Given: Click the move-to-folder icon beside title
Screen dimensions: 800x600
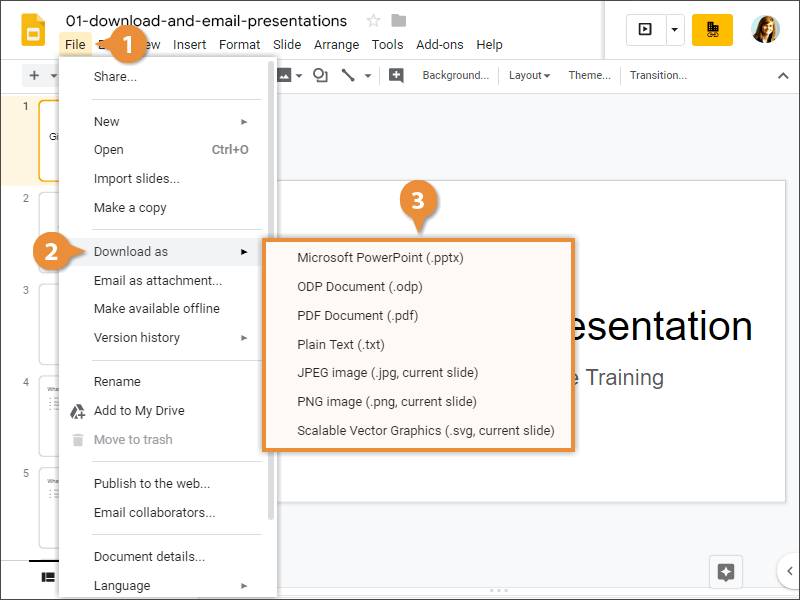Looking at the screenshot, I should pos(399,21).
